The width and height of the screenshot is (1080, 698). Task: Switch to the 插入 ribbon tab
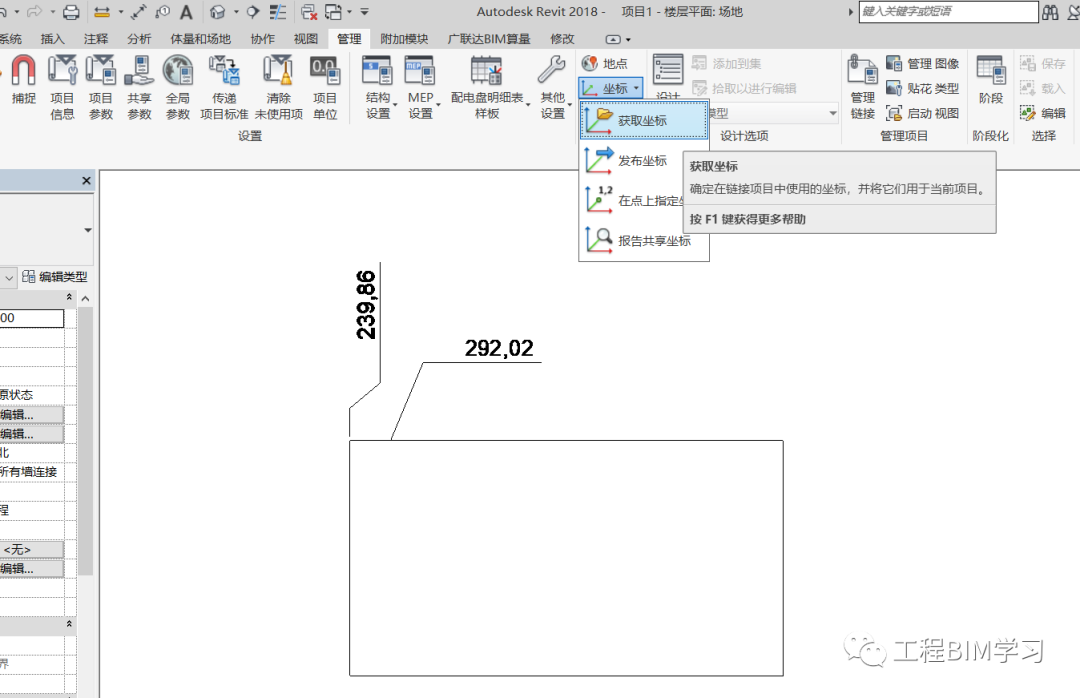[52, 39]
